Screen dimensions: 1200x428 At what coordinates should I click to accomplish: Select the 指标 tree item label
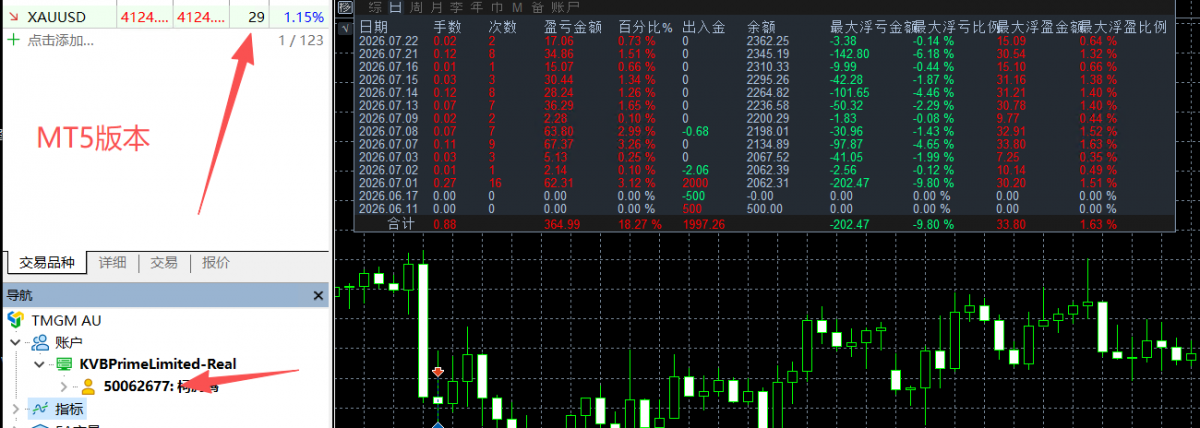(69, 408)
